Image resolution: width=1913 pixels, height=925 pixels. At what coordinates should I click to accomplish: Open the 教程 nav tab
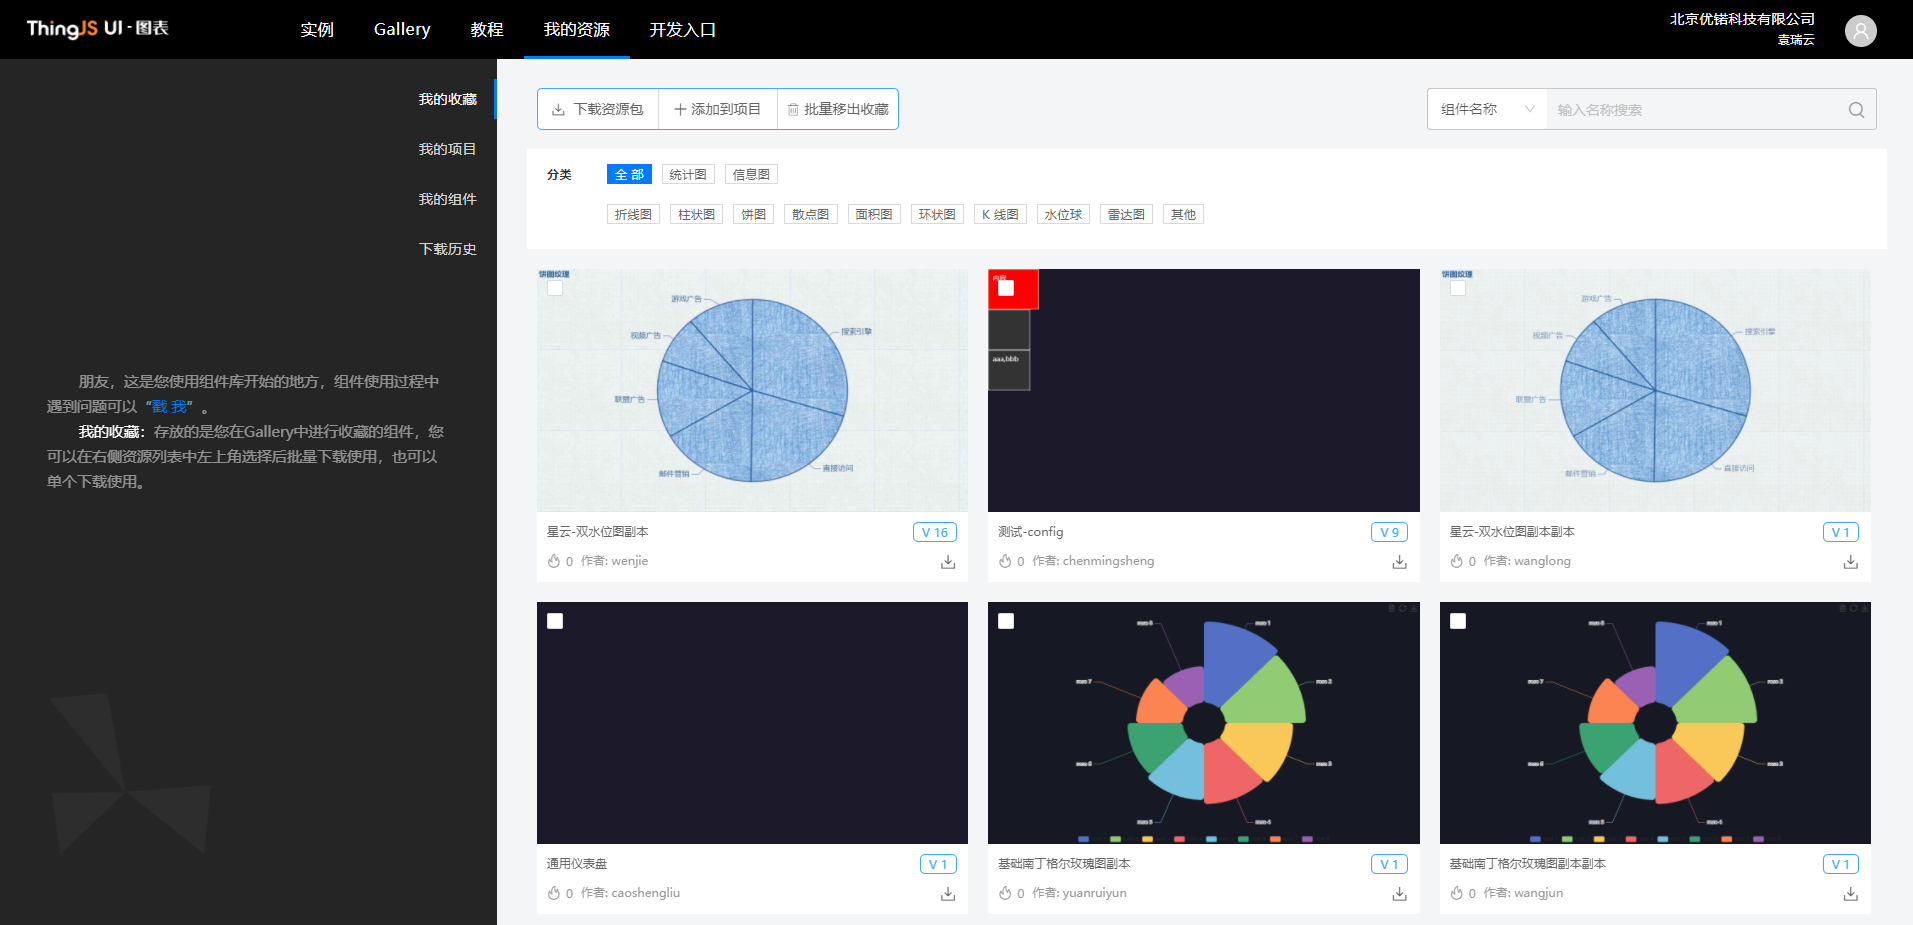coord(487,30)
